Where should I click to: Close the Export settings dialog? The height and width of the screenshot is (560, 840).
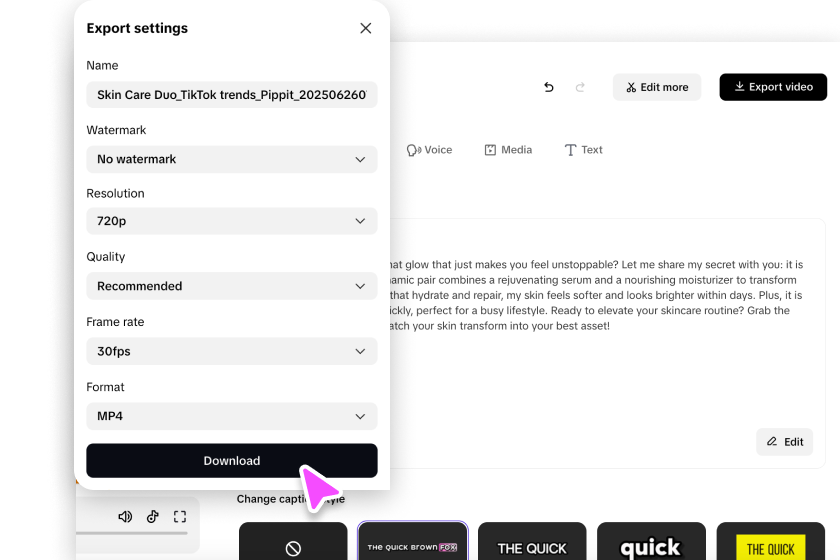point(366,28)
